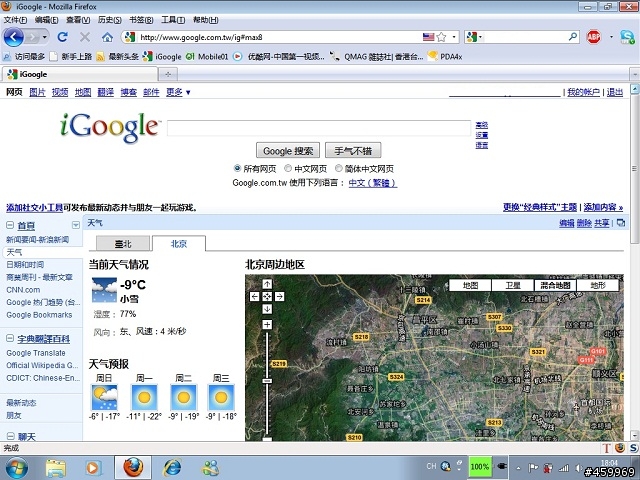Screen dimensions: 640x480
Task: Zoom in map with plus button
Action: [x=267, y=324]
